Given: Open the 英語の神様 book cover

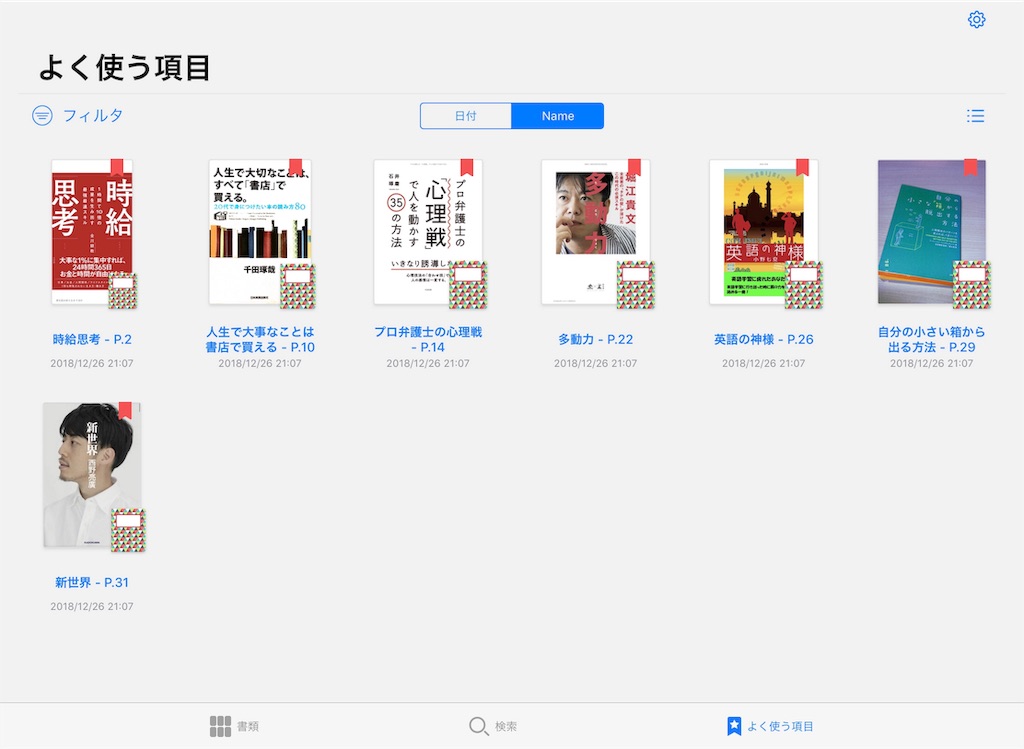Looking at the screenshot, I should tap(763, 232).
